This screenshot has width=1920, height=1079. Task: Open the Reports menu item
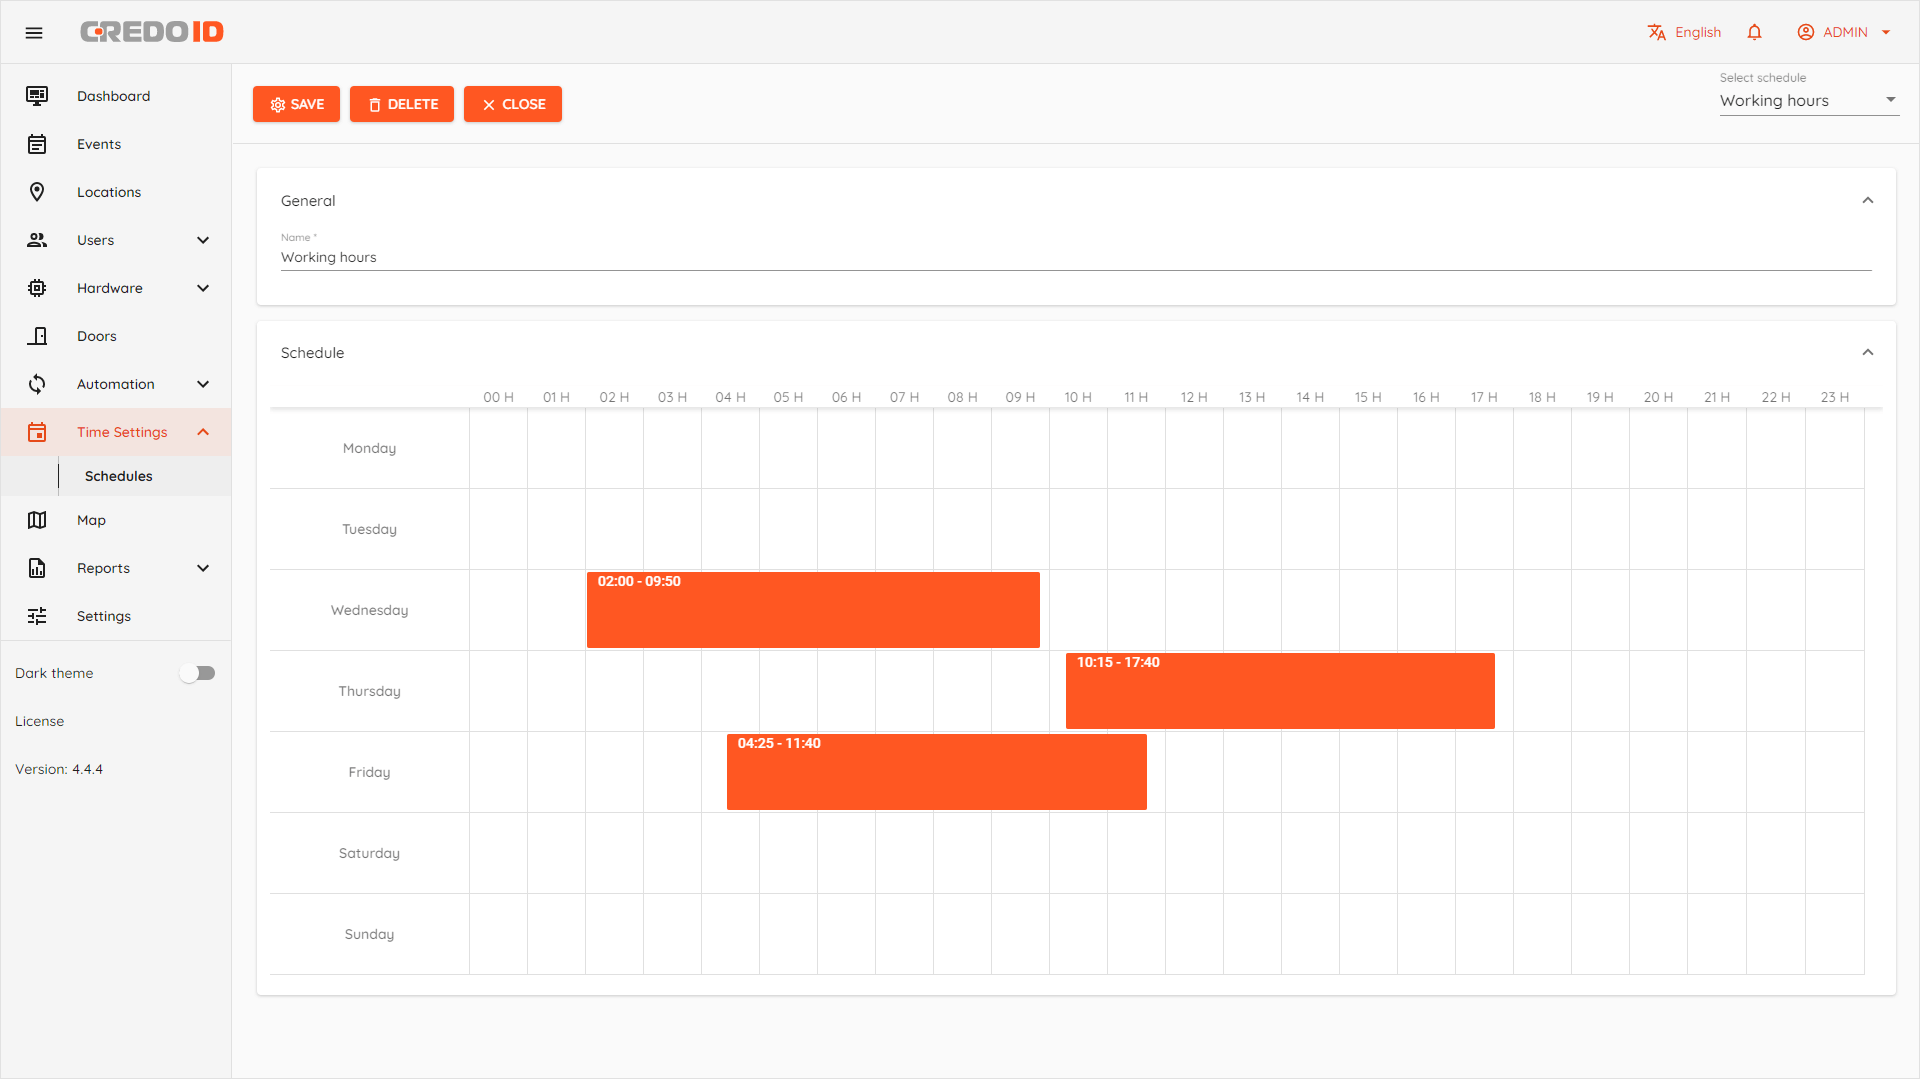tap(104, 568)
